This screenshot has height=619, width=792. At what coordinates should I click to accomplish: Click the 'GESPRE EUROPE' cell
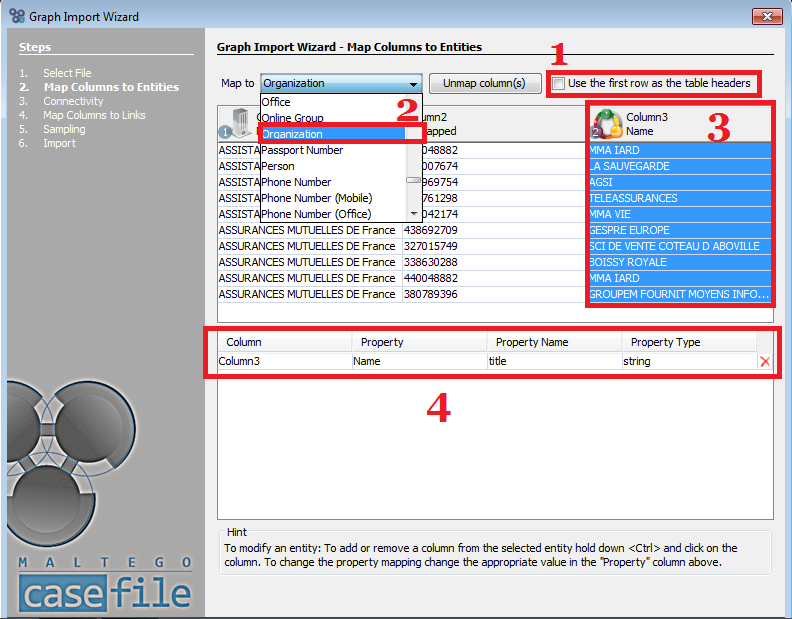coord(680,230)
